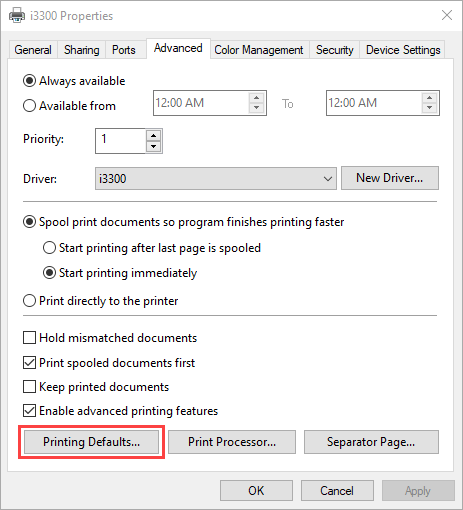Open the Separator Page settings
The height and width of the screenshot is (510, 463).
coord(371,442)
